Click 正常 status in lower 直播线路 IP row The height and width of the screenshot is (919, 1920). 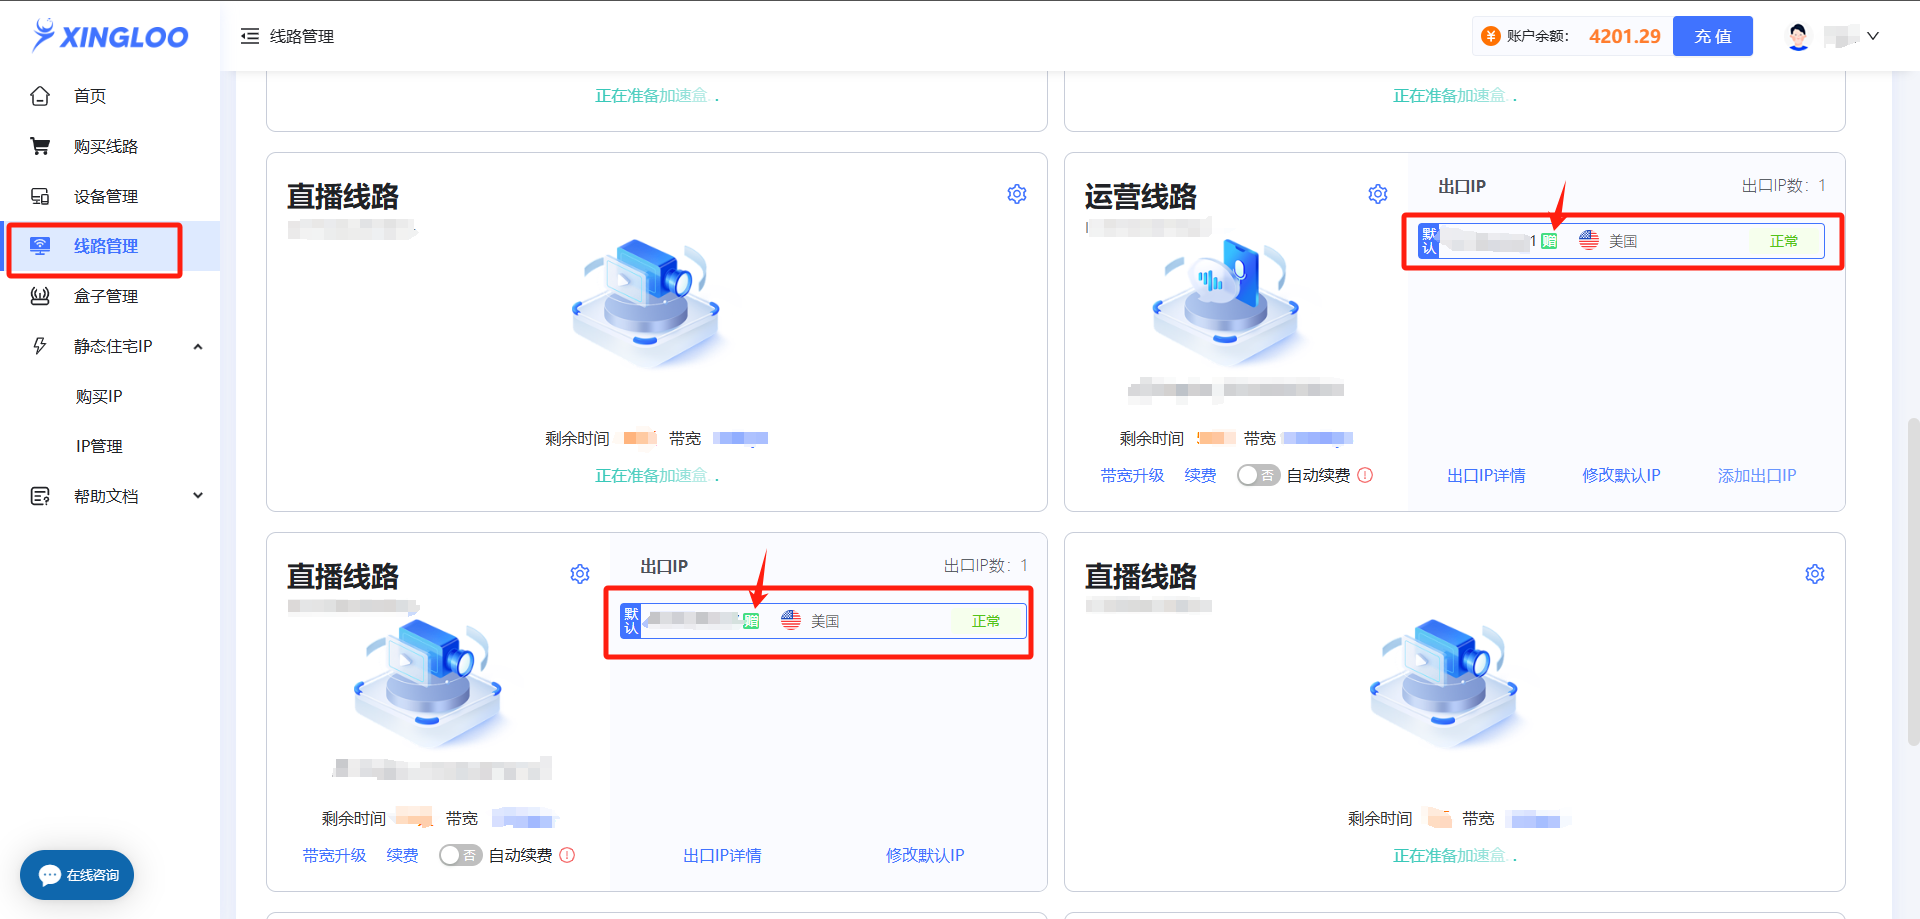pyautogui.click(x=986, y=621)
